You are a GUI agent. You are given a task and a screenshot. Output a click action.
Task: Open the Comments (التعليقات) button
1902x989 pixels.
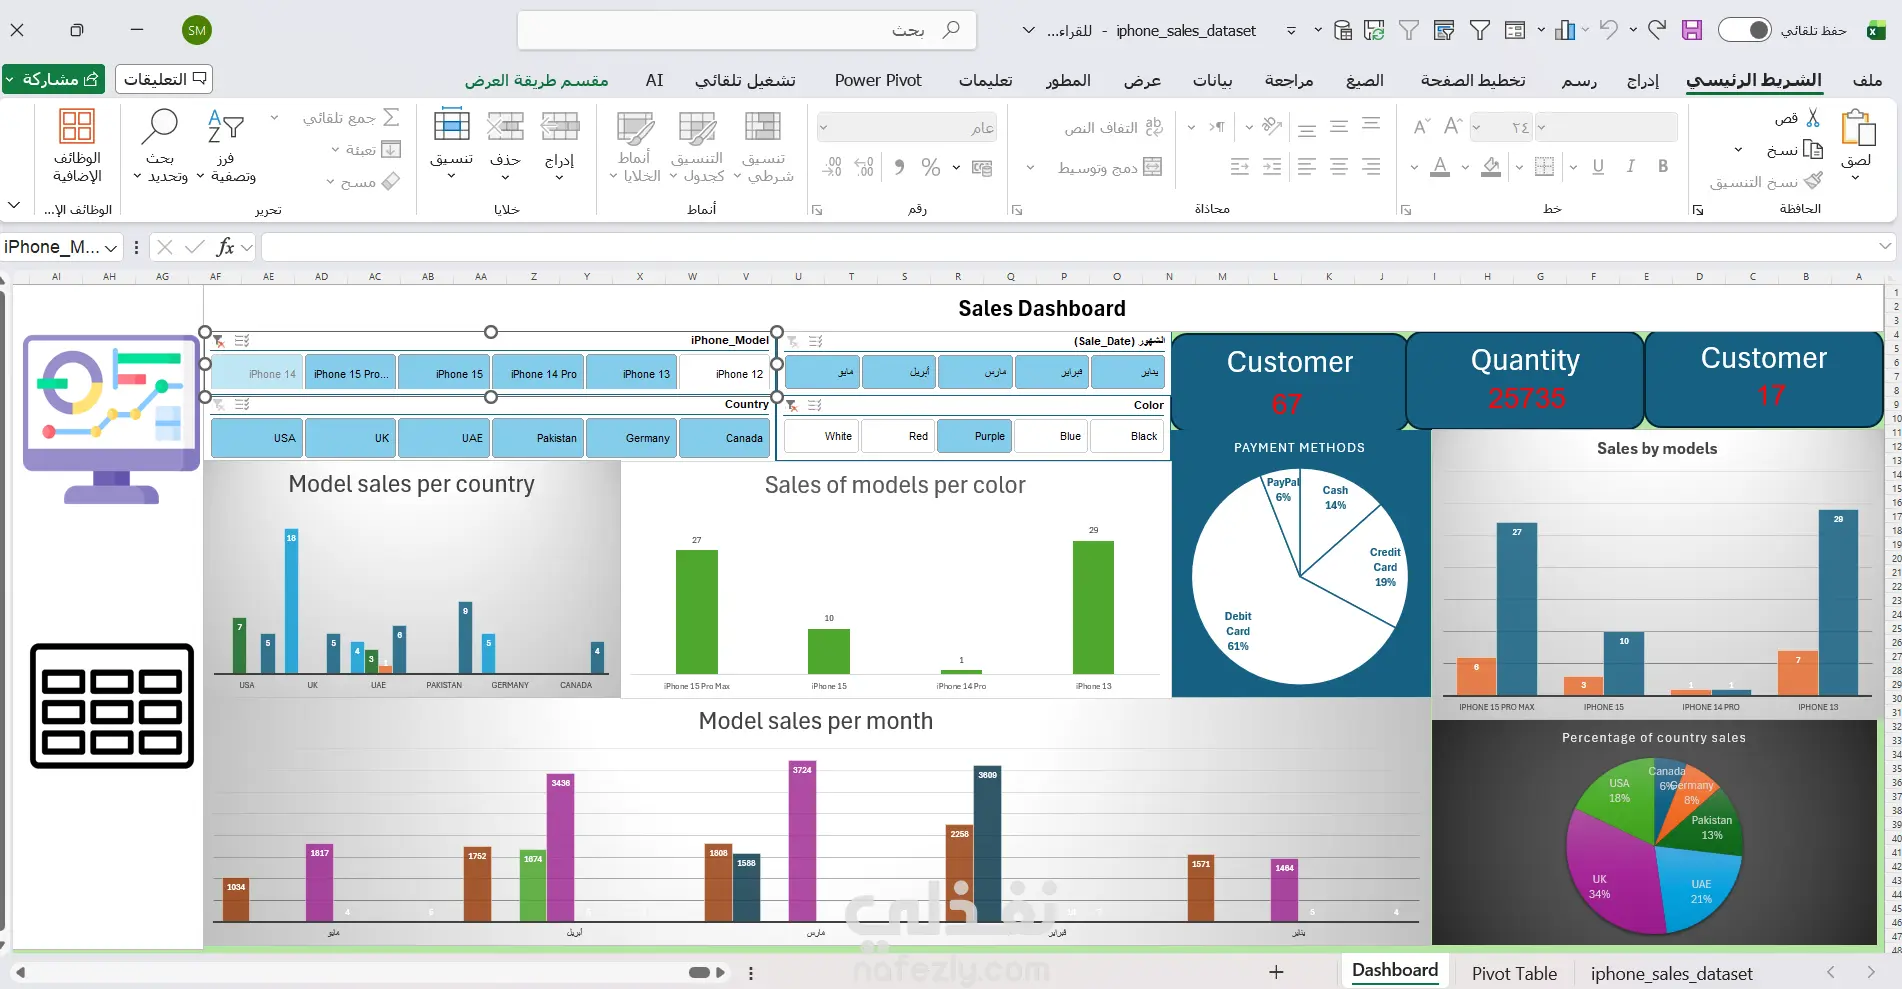(164, 79)
